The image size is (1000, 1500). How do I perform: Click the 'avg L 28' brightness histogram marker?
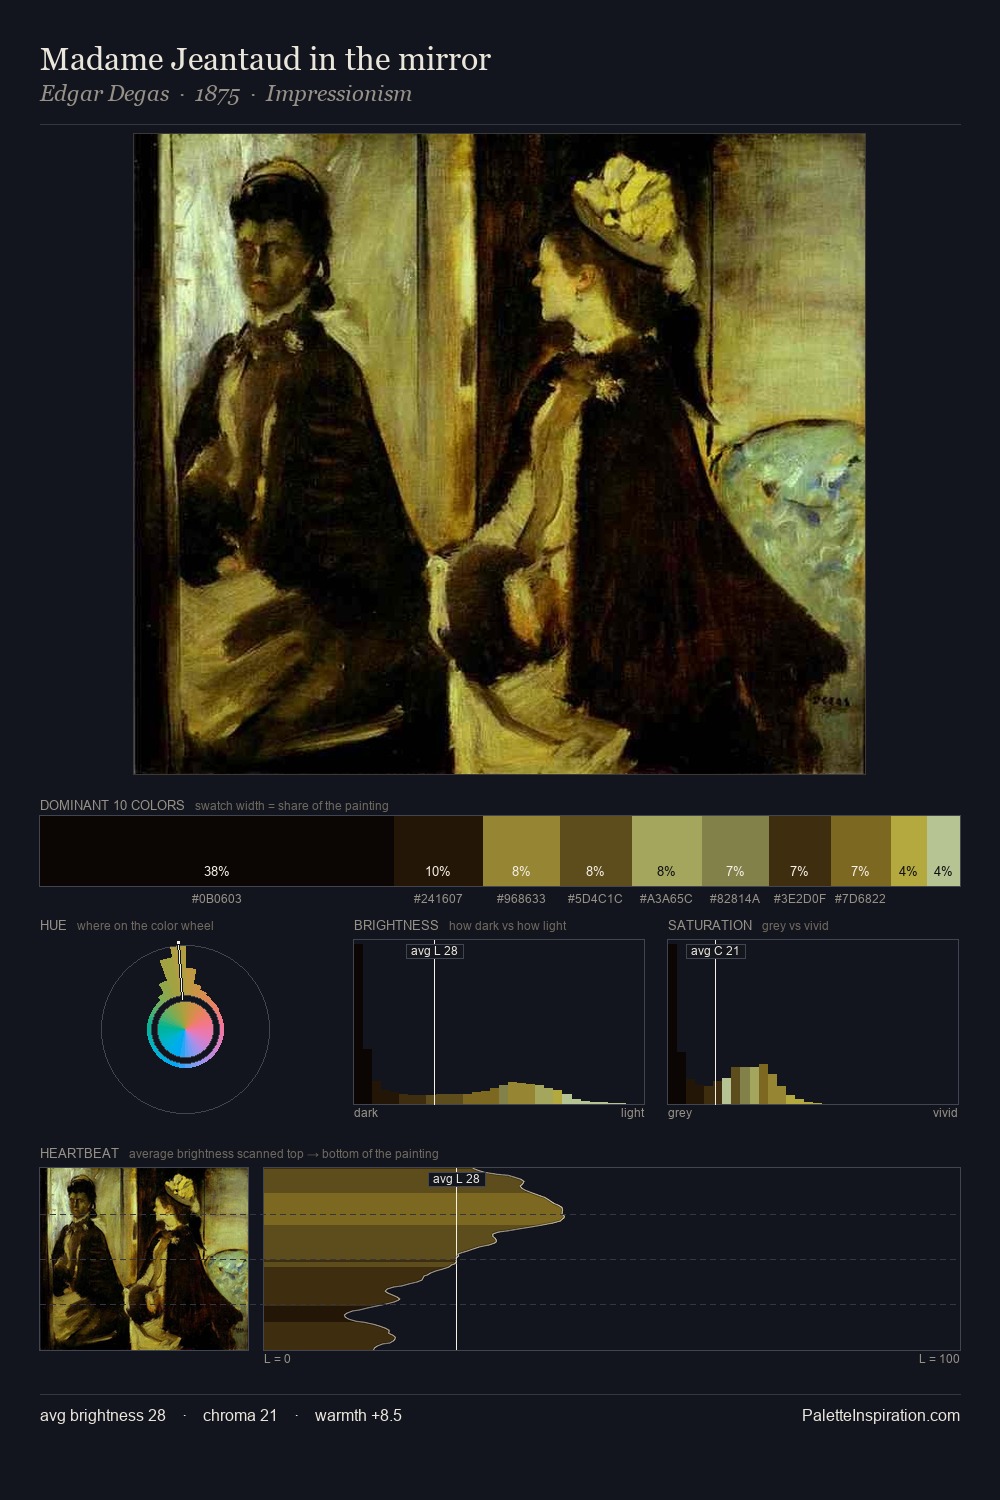pos(435,951)
